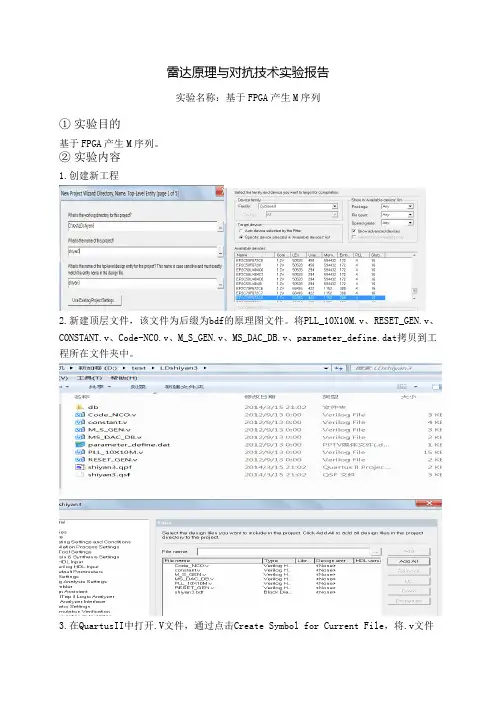Select the shiyan3.qsf settings file icon
The height and width of the screenshot is (702, 496).
[x=80, y=475]
